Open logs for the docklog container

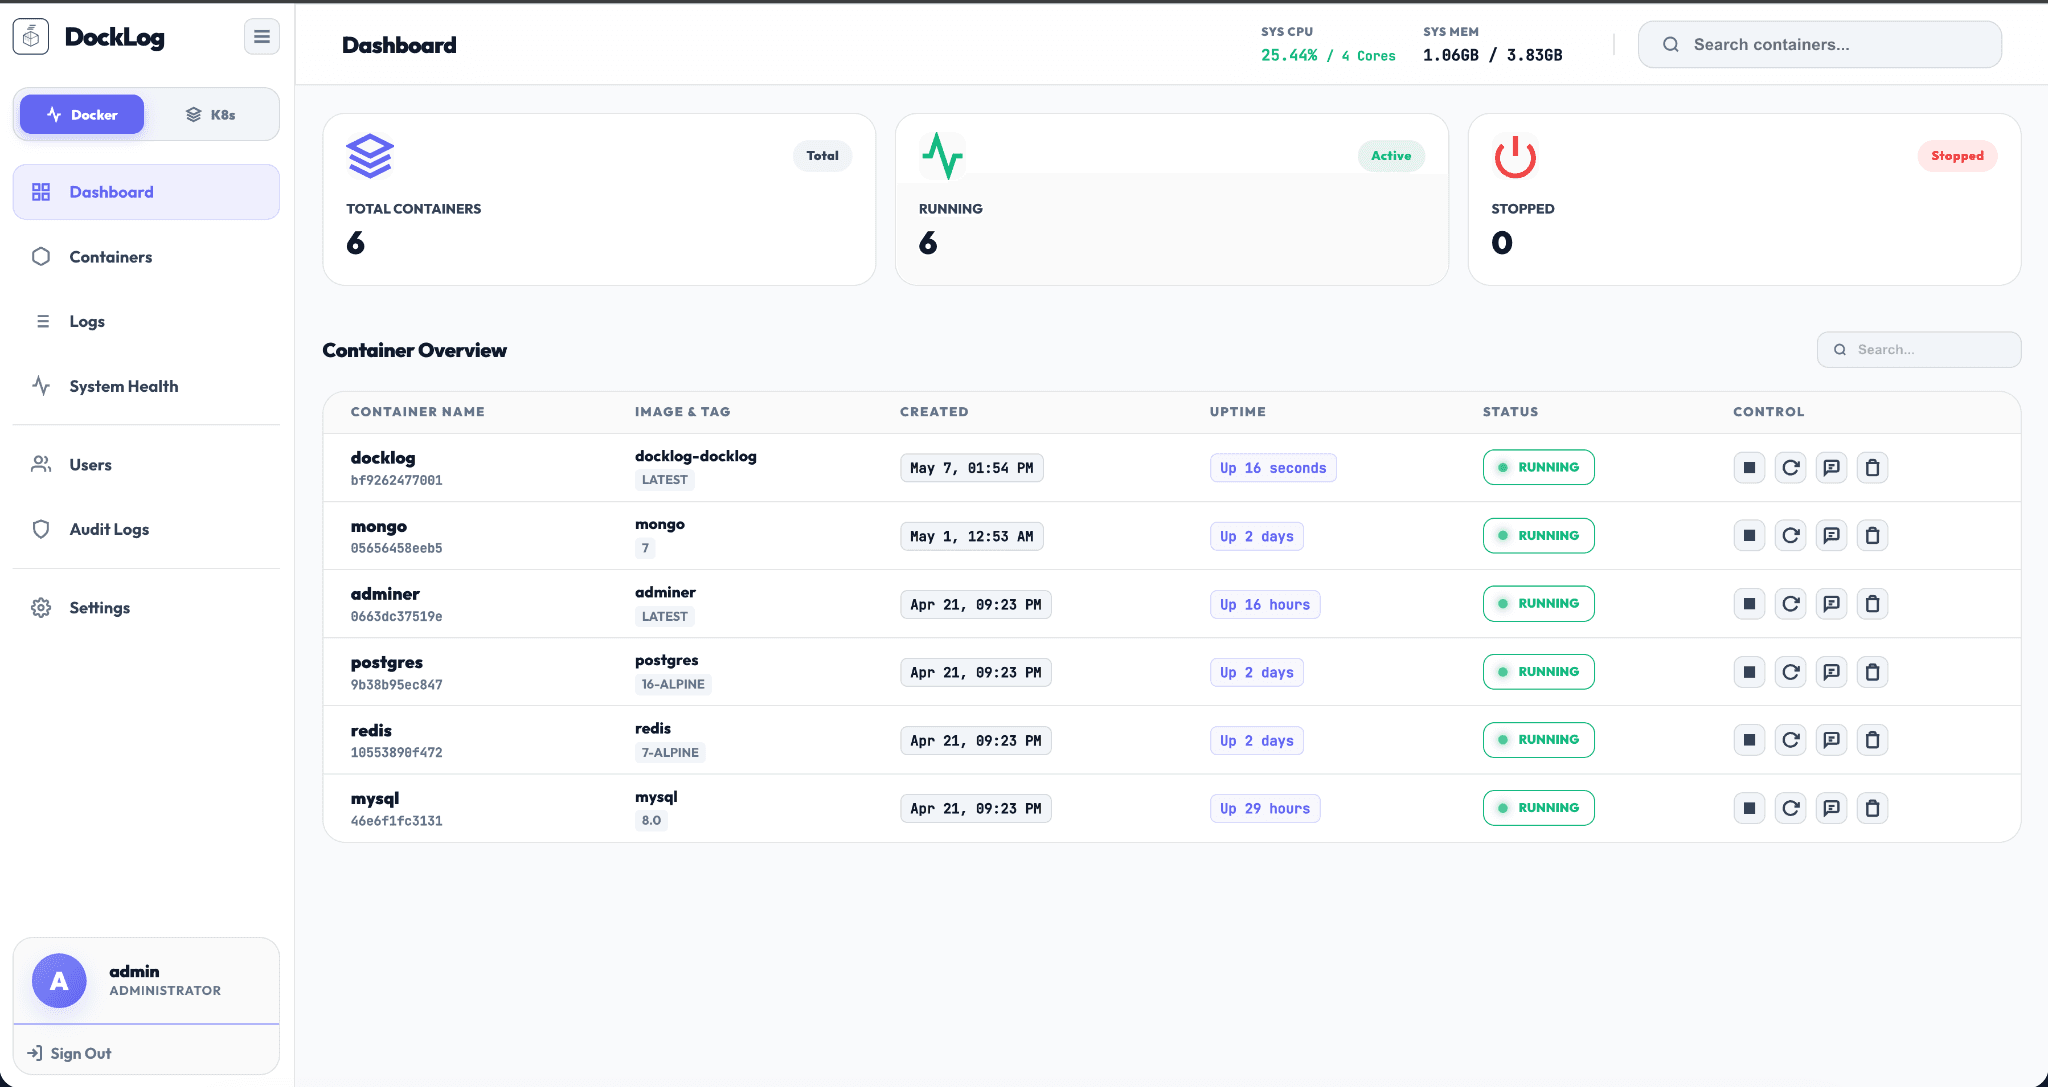(1831, 467)
